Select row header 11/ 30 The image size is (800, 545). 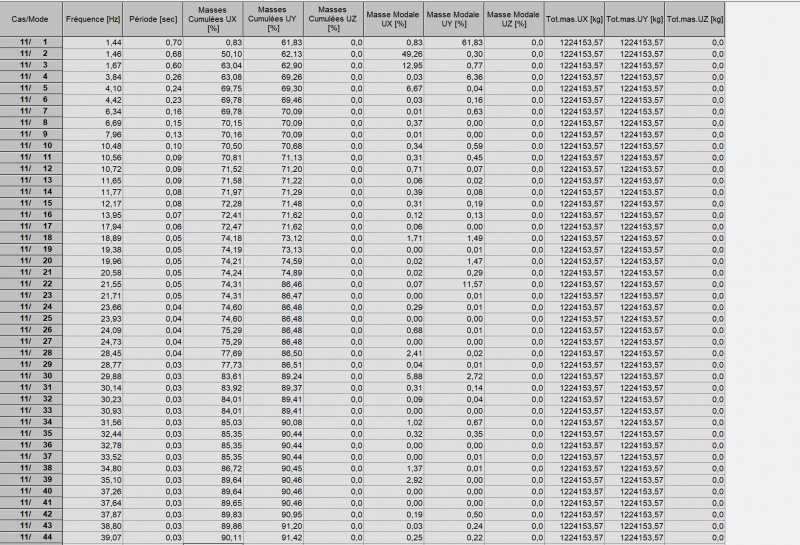[31, 377]
